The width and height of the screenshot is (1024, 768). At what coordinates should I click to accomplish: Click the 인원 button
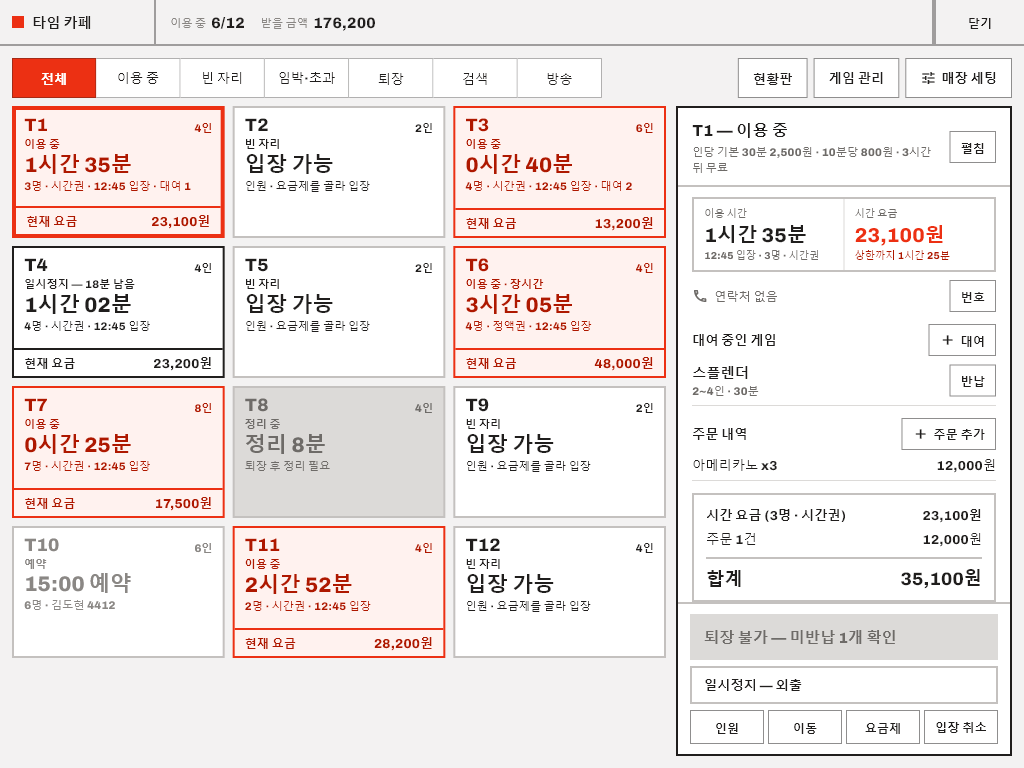tap(727, 728)
